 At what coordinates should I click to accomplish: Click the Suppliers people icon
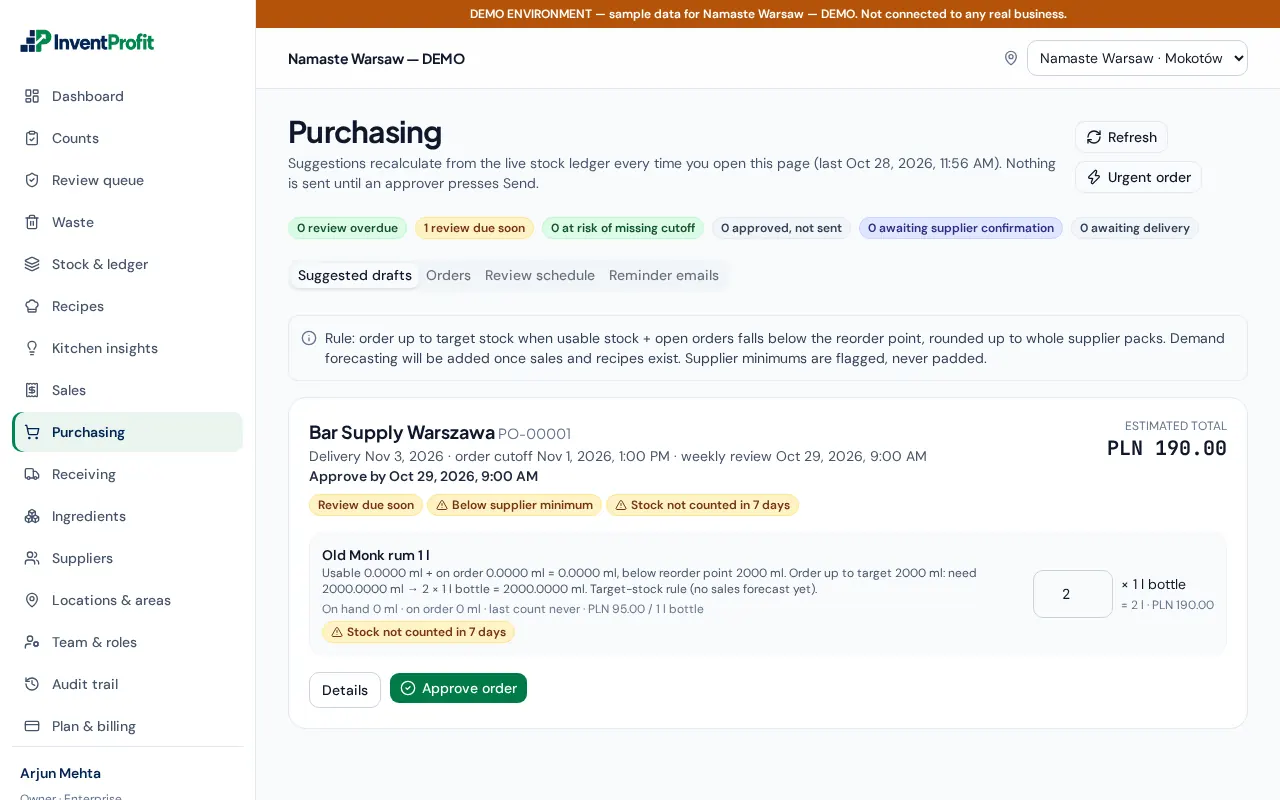click(32, 558)
